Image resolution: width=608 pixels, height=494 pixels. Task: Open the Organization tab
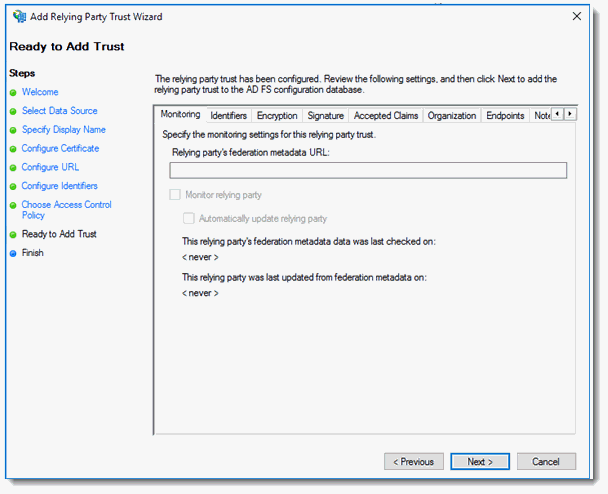coord(452,116)
